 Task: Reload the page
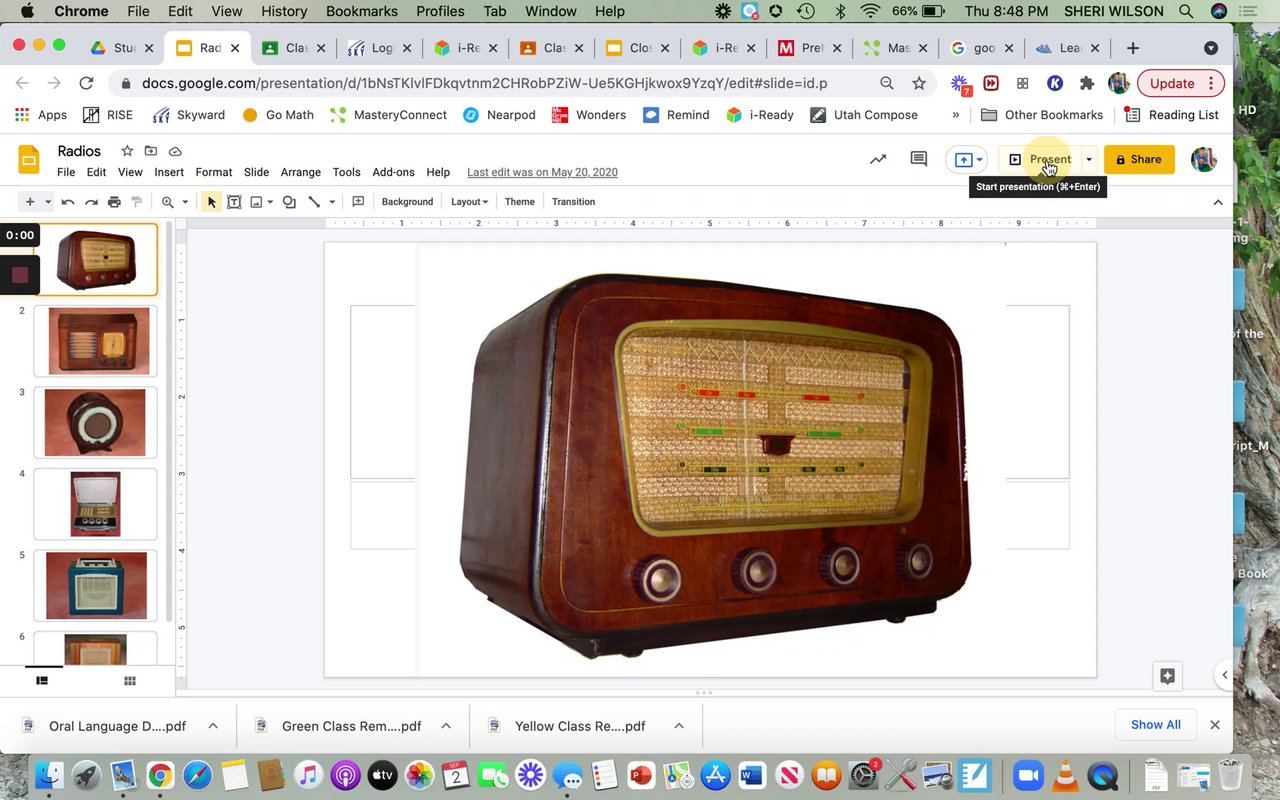(86, 83)
